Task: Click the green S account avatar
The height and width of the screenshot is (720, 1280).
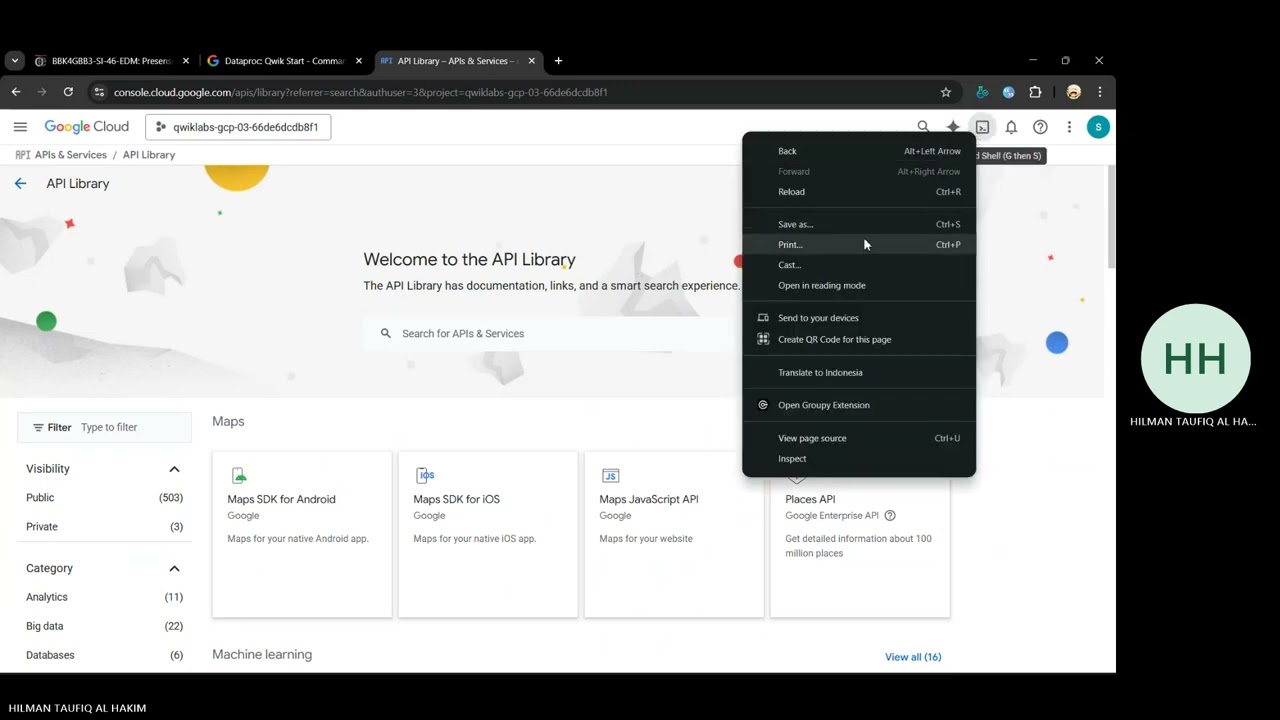Action: (x=1098, y=127)
